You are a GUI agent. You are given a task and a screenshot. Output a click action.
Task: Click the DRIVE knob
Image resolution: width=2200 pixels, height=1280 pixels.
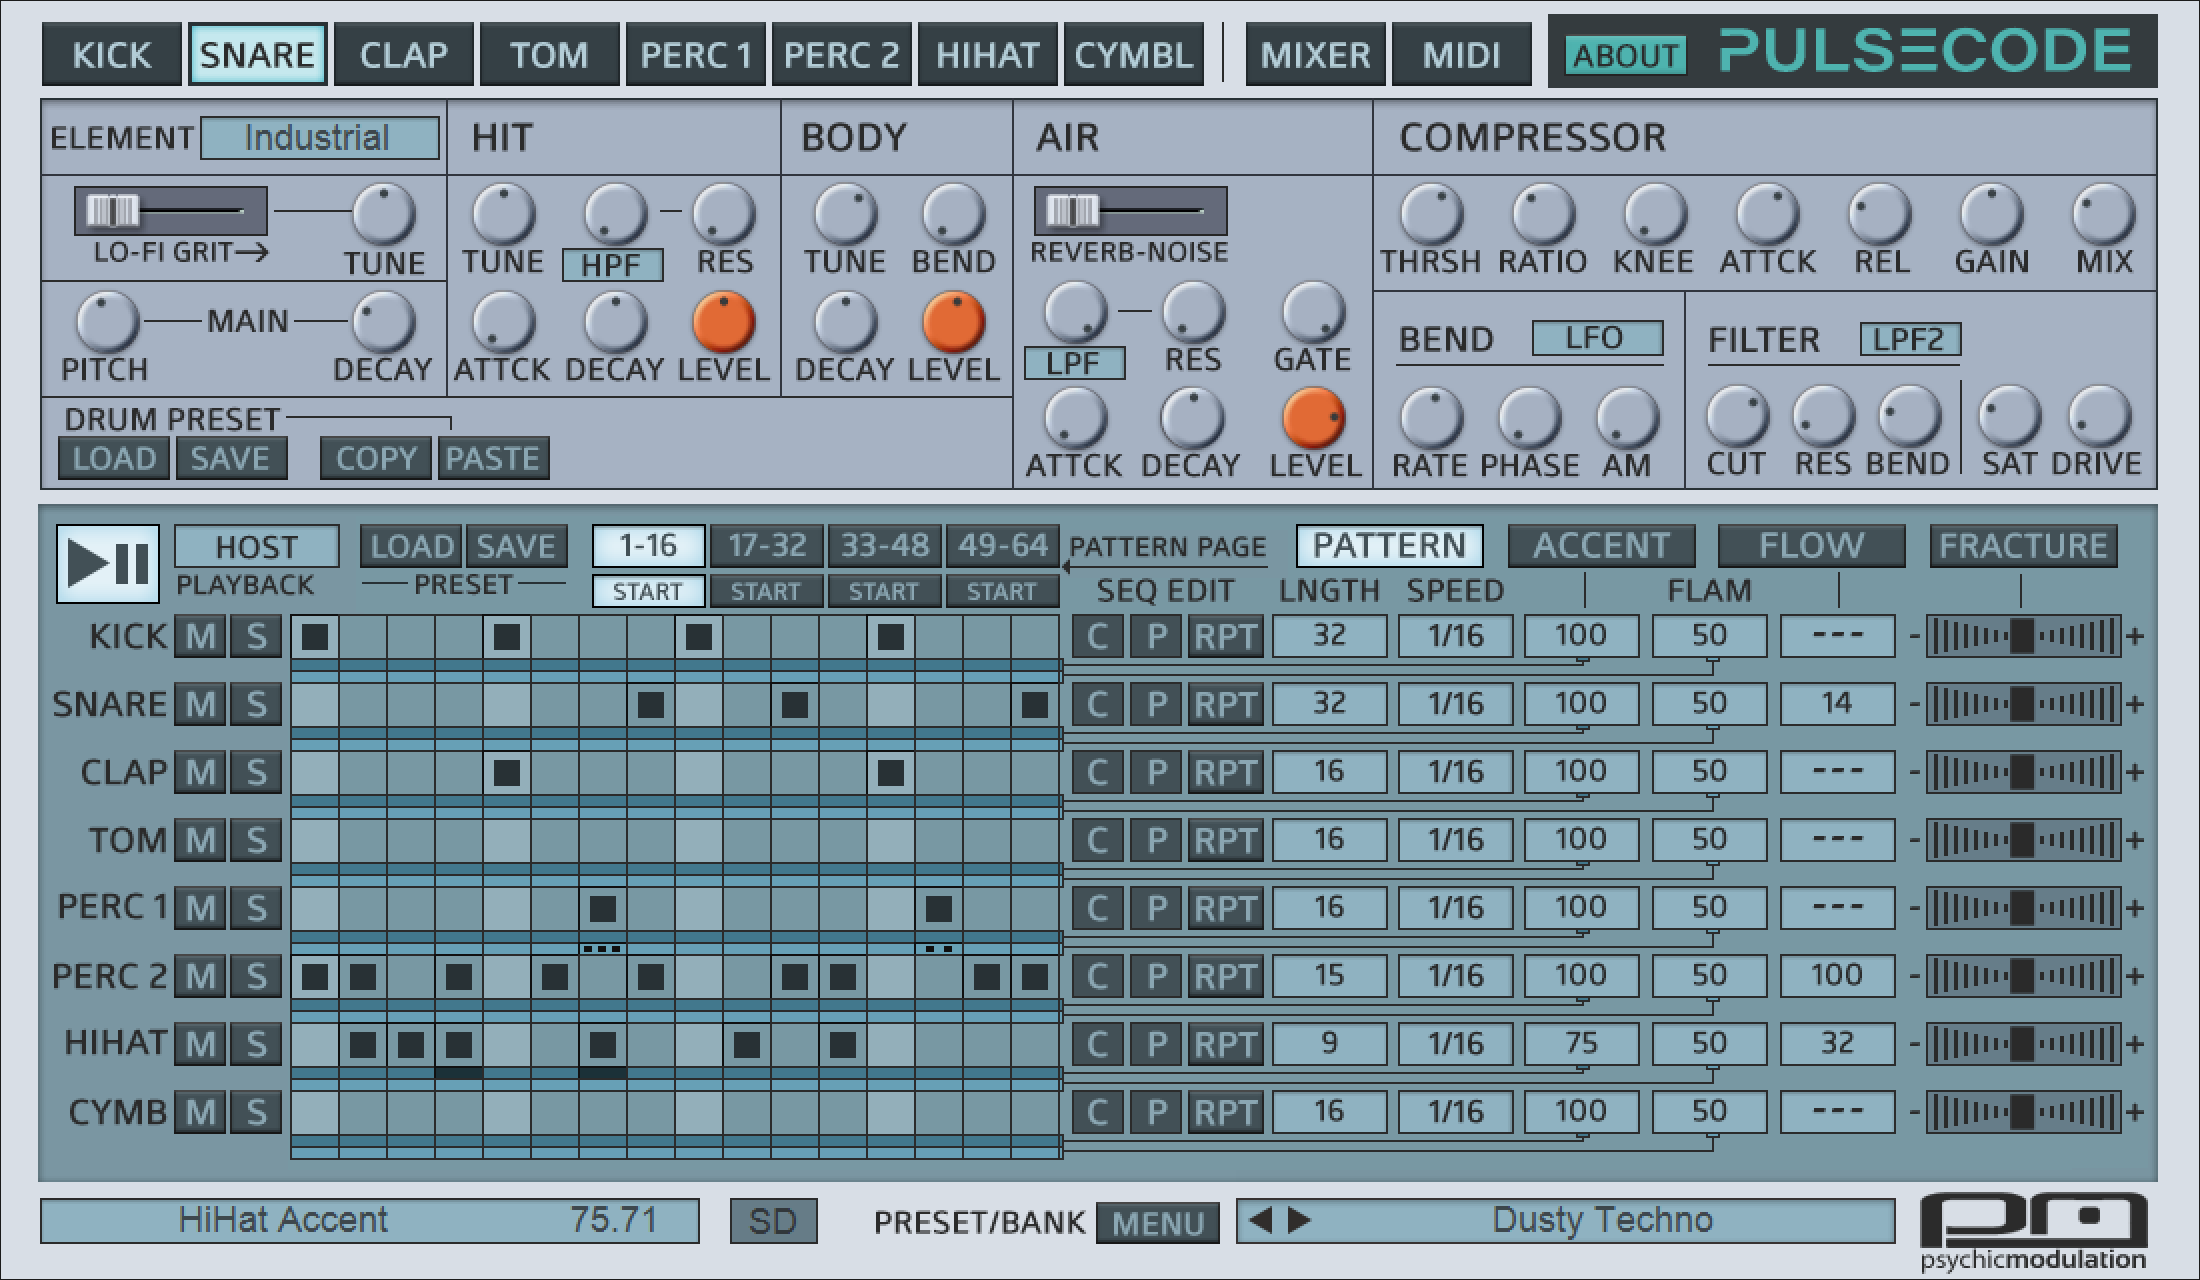(x=2099, y=416)
